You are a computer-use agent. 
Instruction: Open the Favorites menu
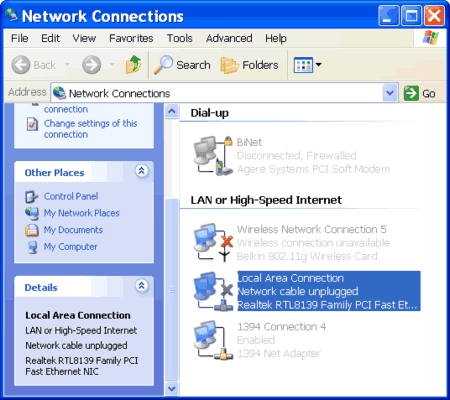(131, 38)
